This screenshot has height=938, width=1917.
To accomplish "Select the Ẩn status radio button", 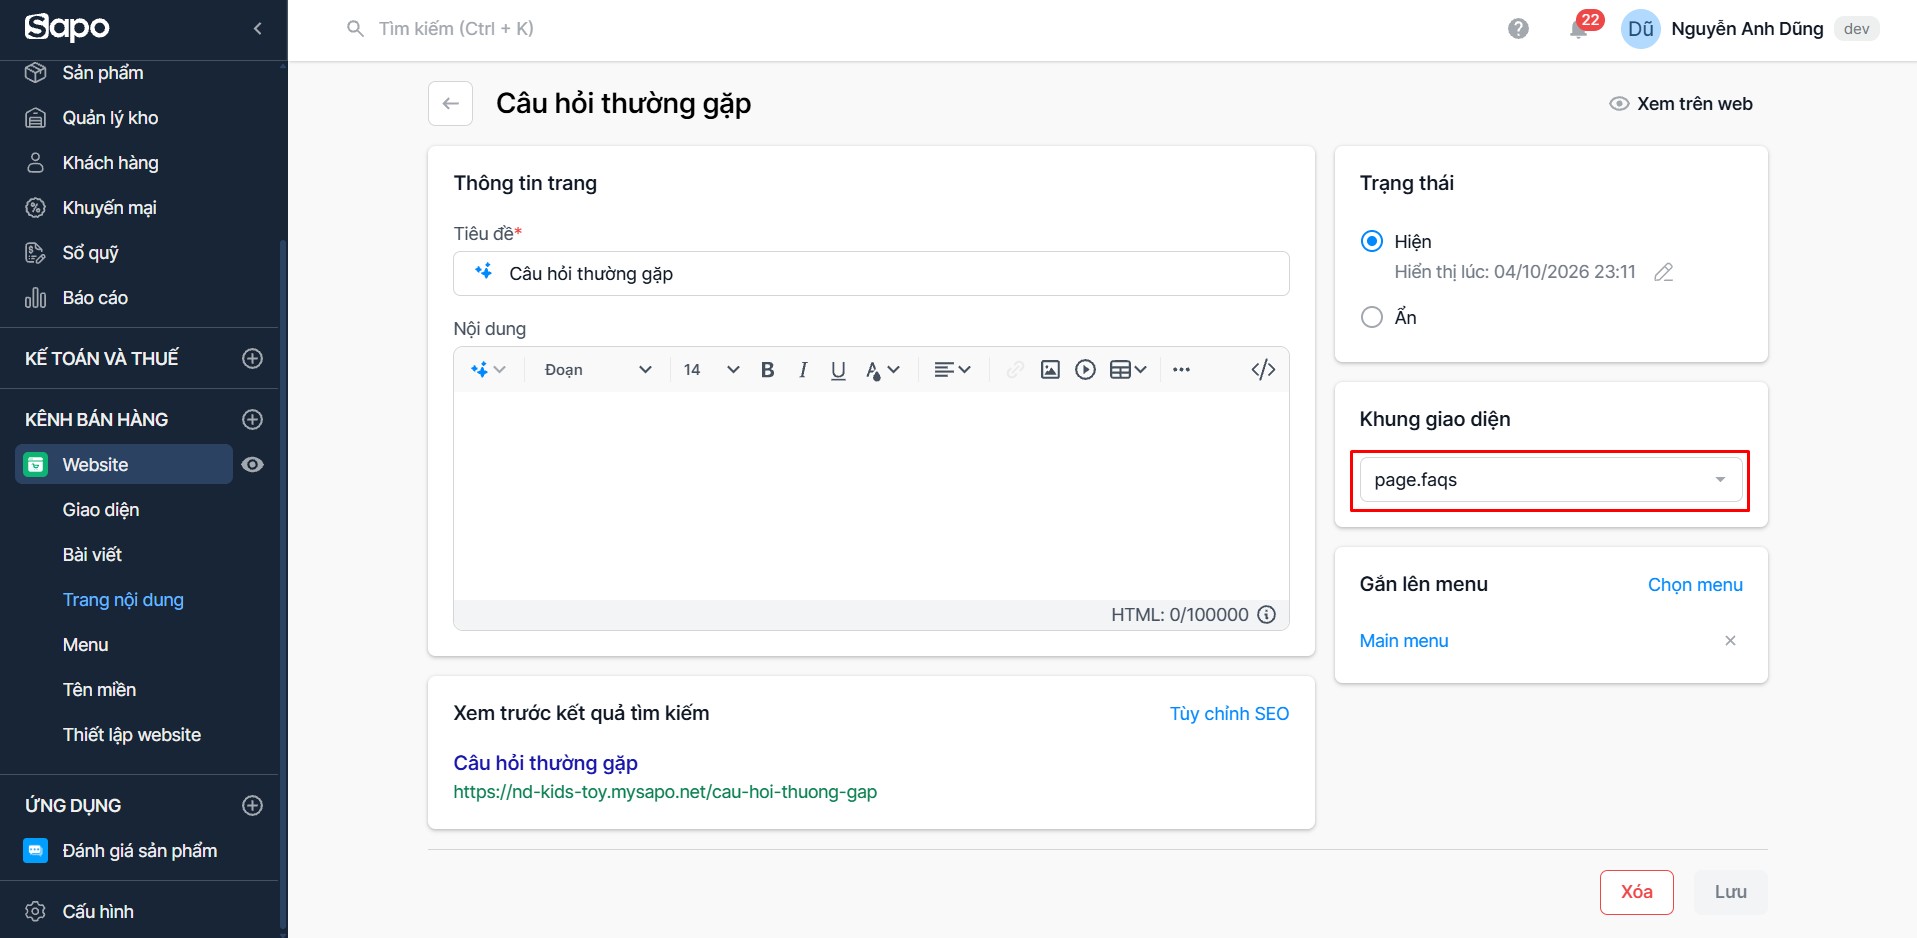I will (1372, 317).
